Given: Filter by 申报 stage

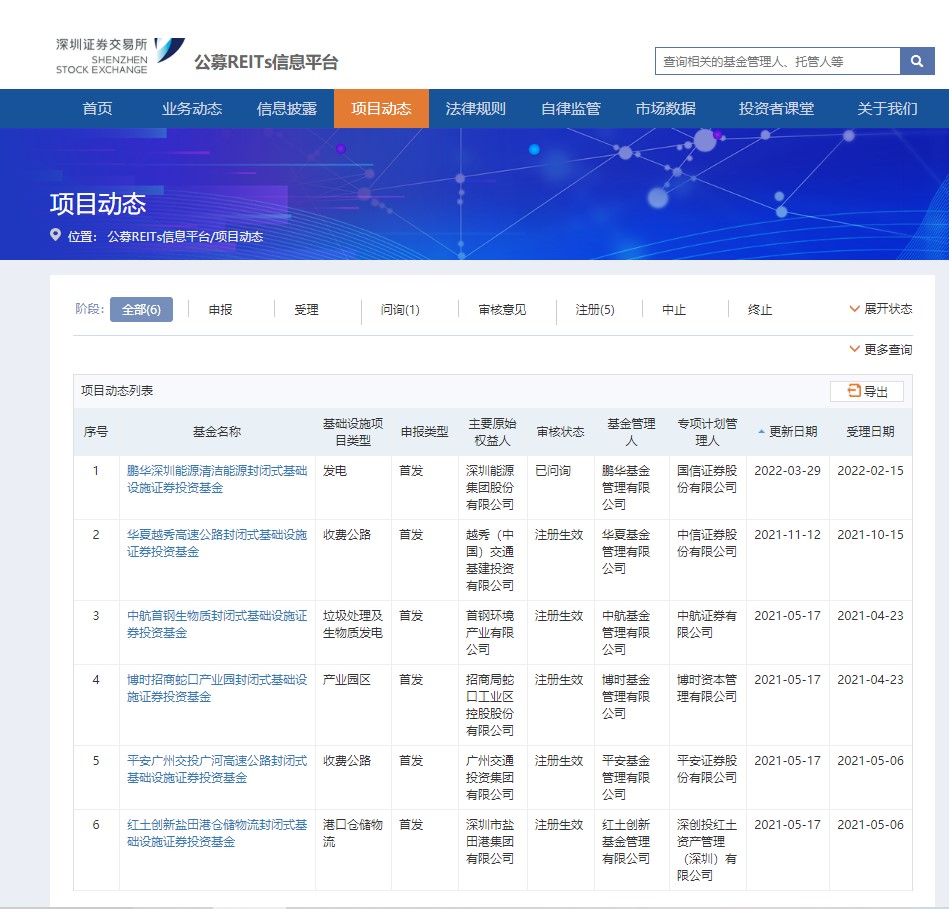Looking at the screenshot, I should (x=220, y=310).
